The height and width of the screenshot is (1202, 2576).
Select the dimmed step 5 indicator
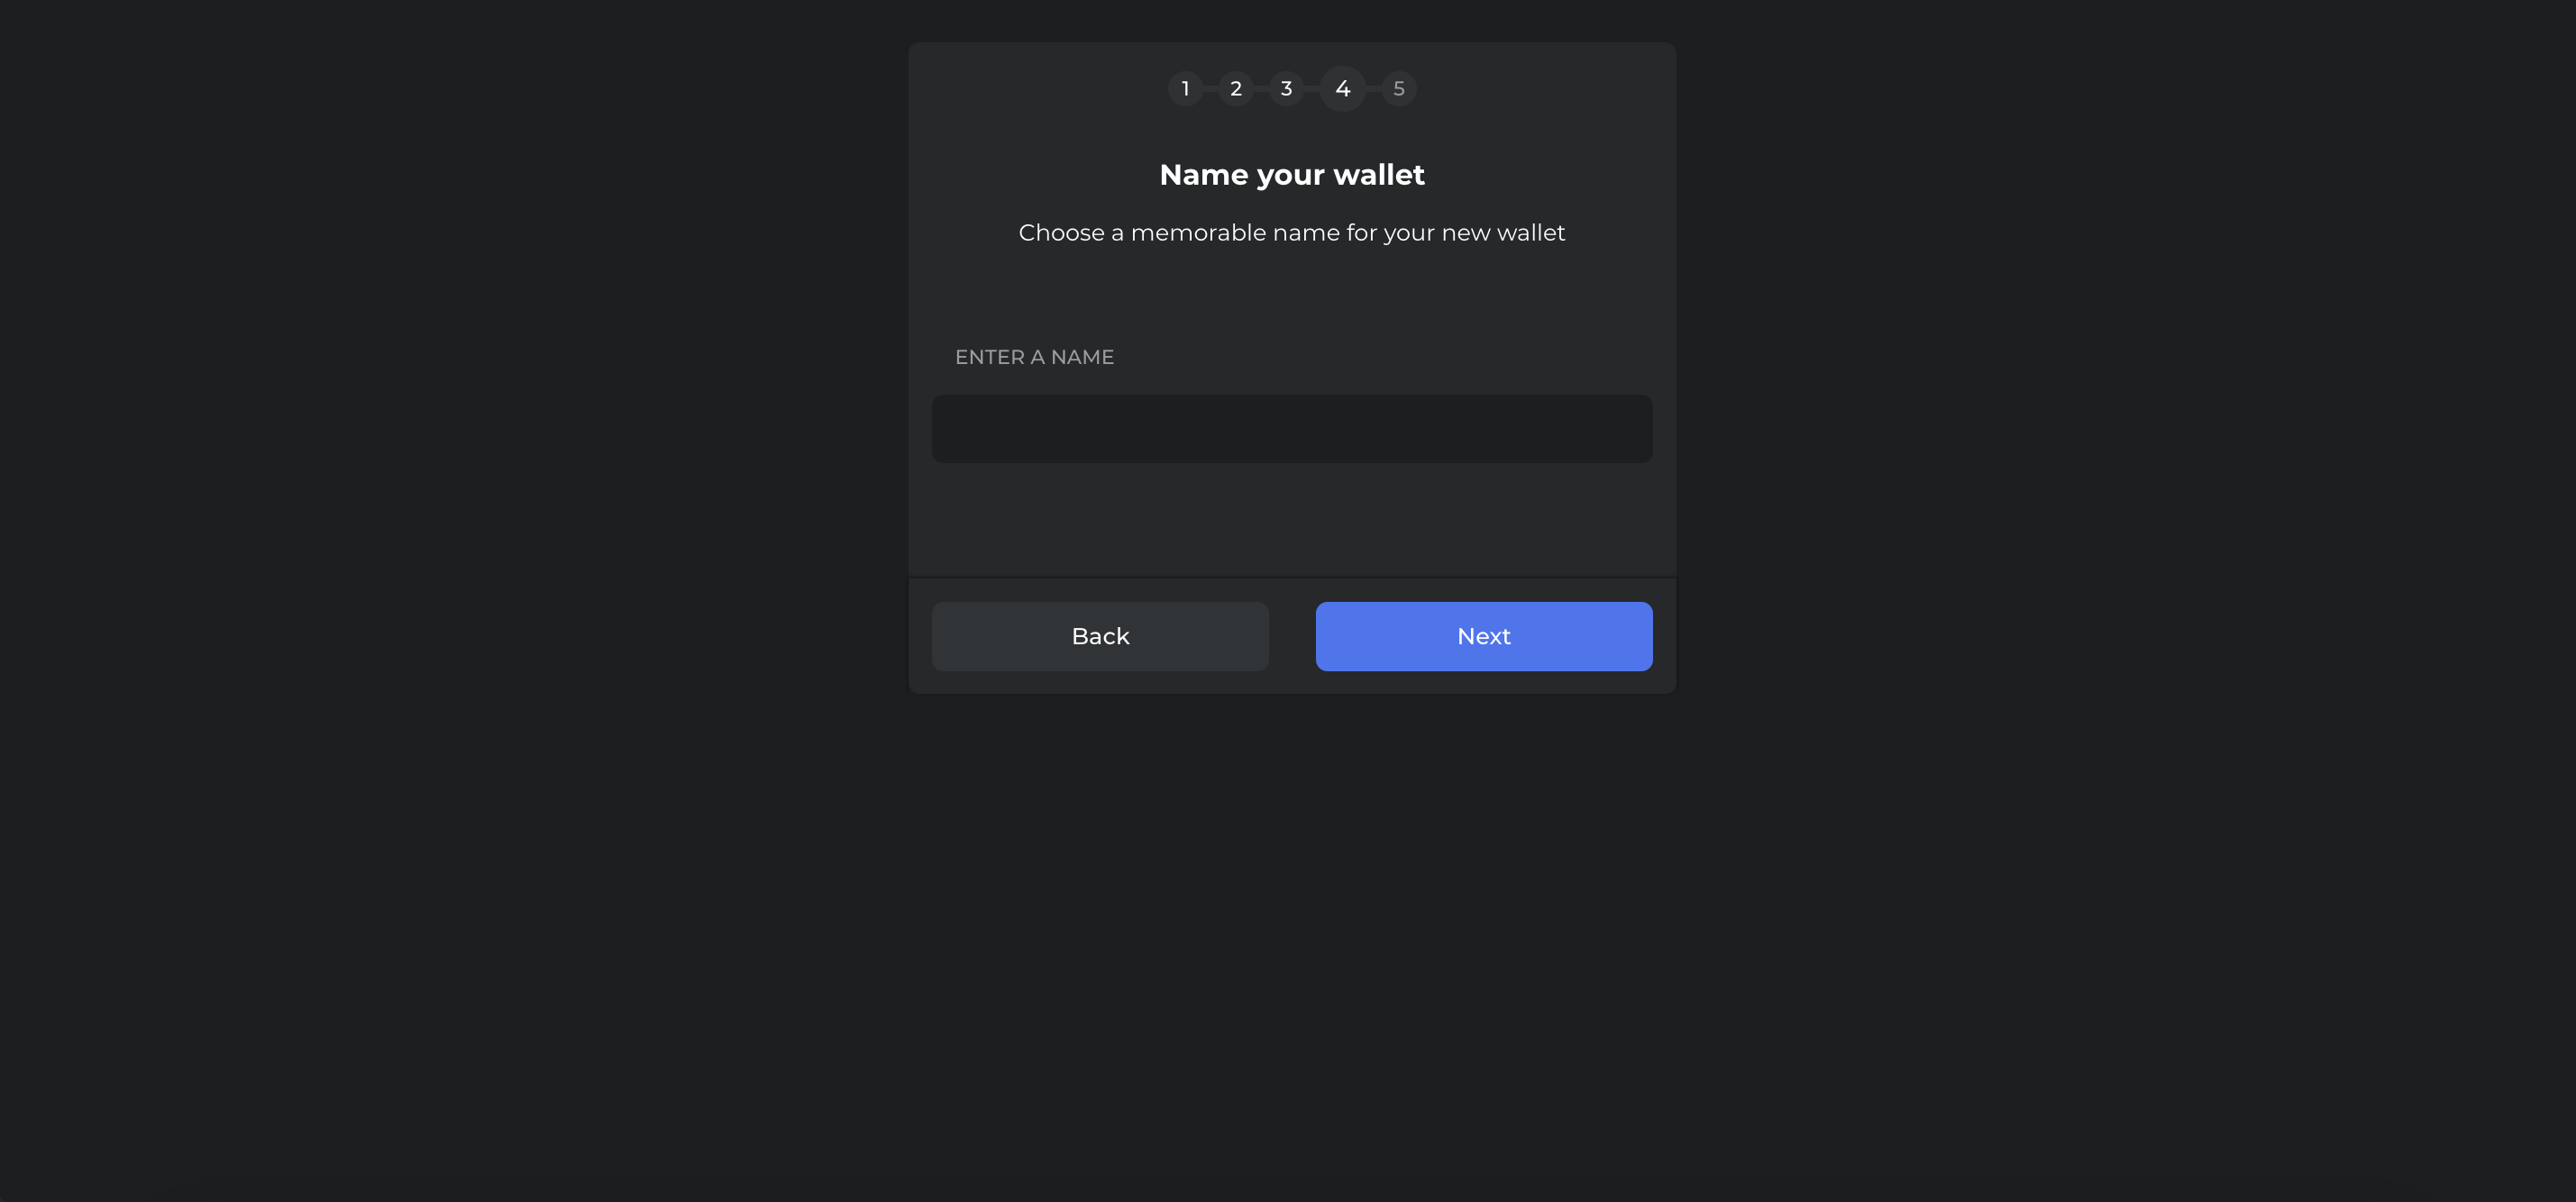1399,89
